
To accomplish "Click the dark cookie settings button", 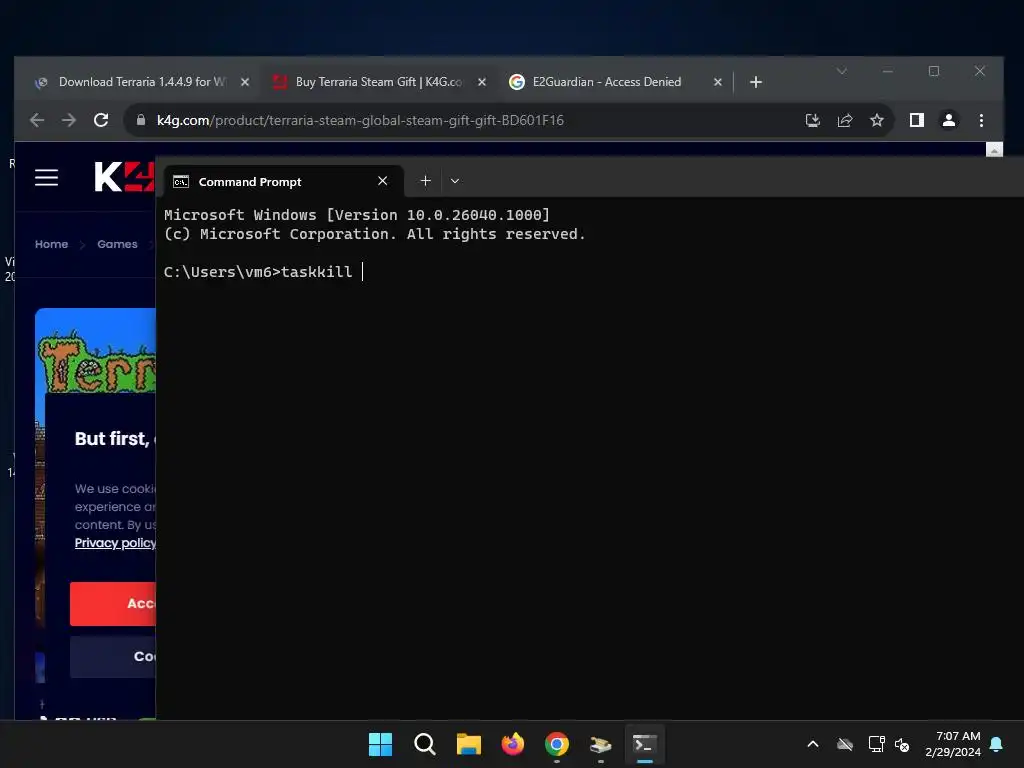I will tap(113, 656).
